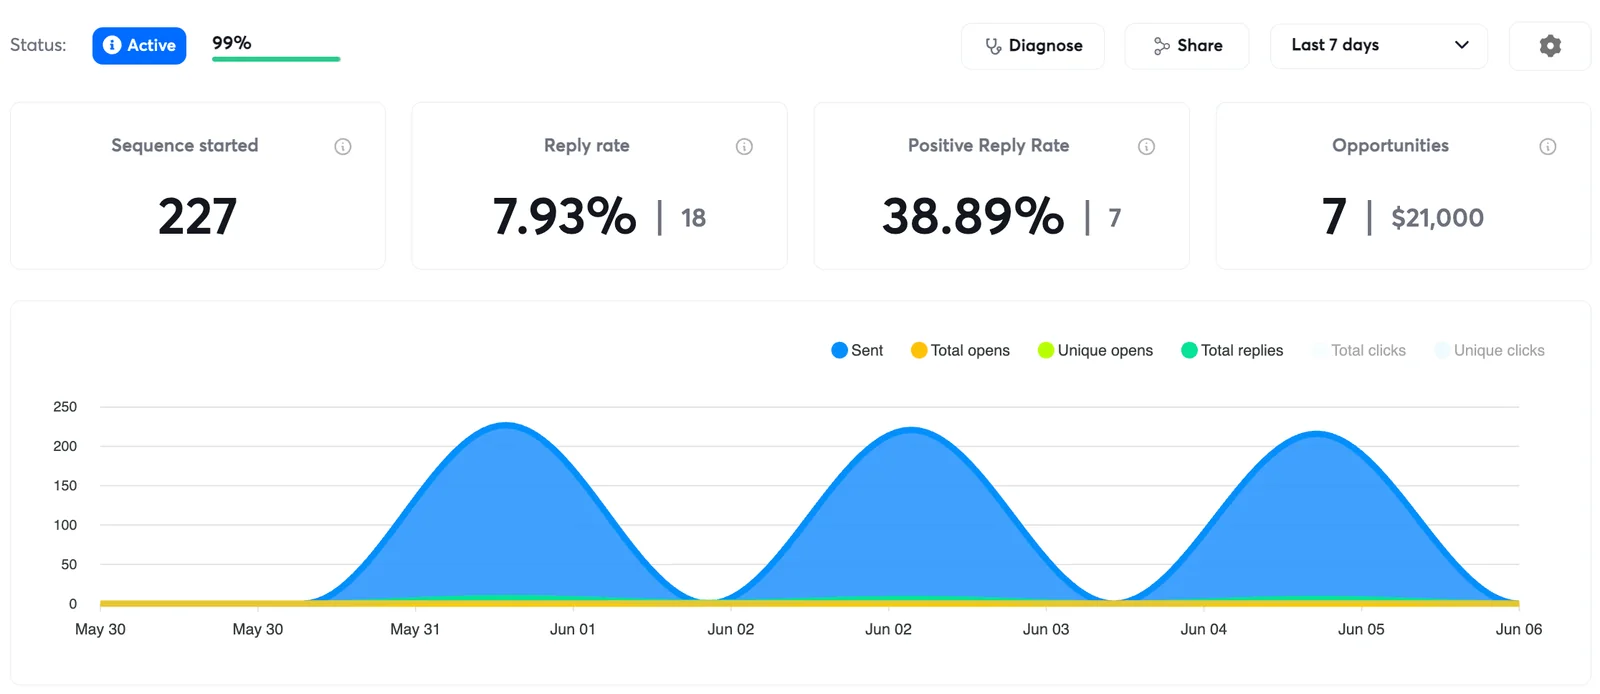Click the 99% progress bar
This screenshot has width=1600, height=694.
click(x=276, y=59)
